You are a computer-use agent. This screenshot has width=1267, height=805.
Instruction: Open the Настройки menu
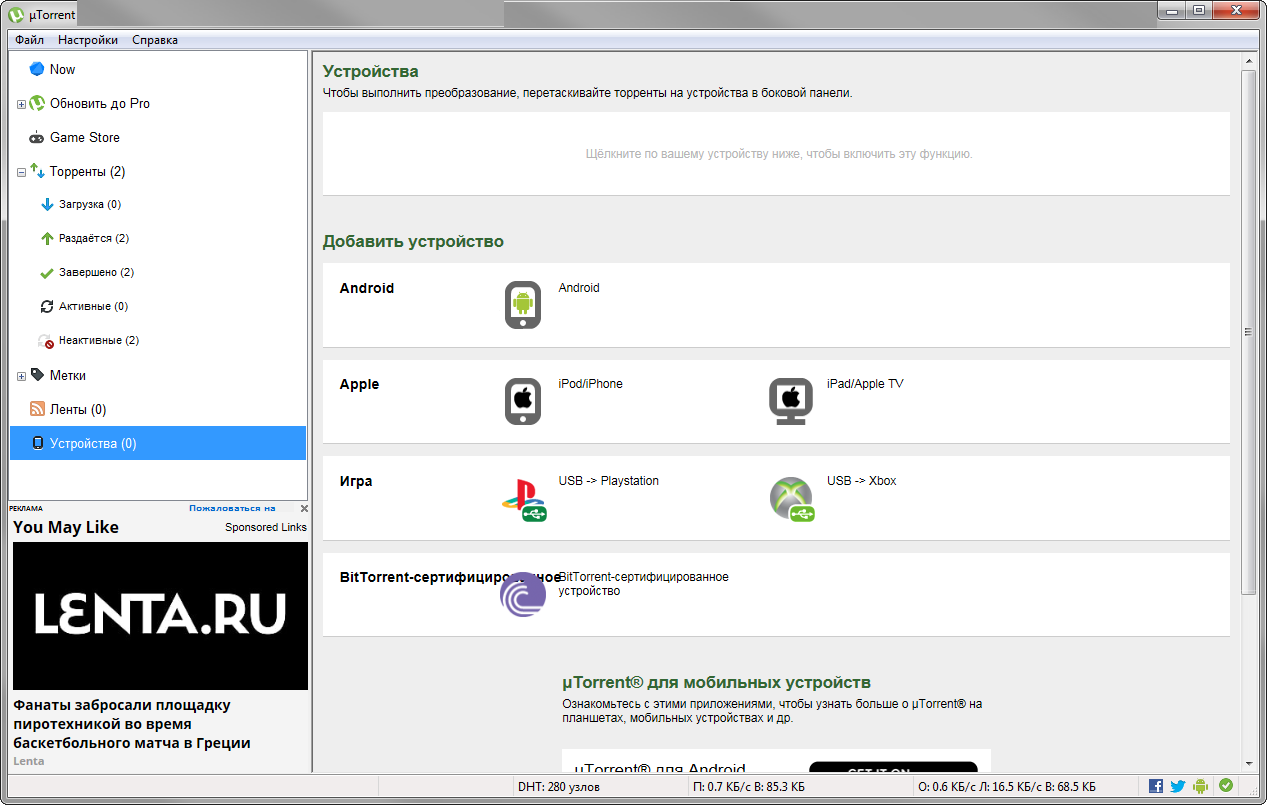point(88,40)
